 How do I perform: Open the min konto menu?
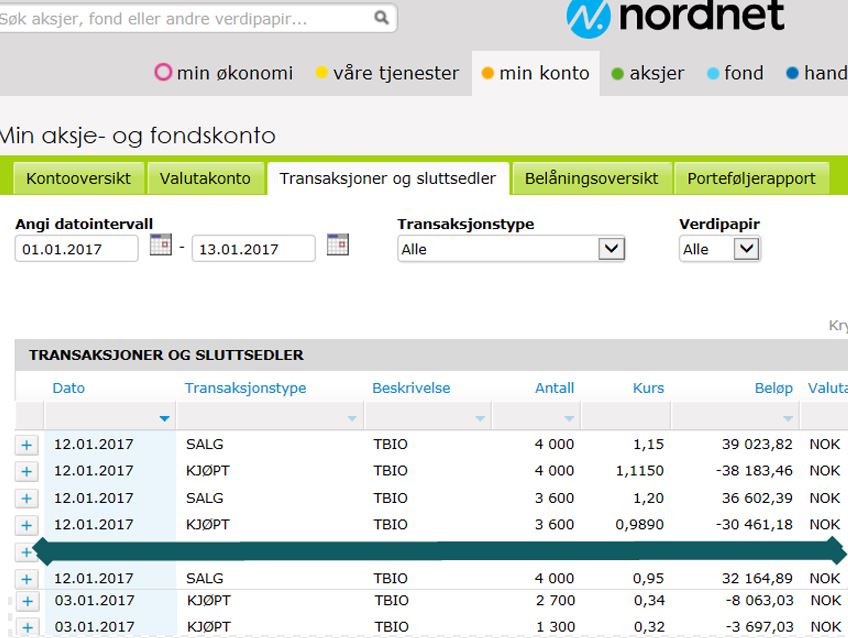tap(535, 73)
